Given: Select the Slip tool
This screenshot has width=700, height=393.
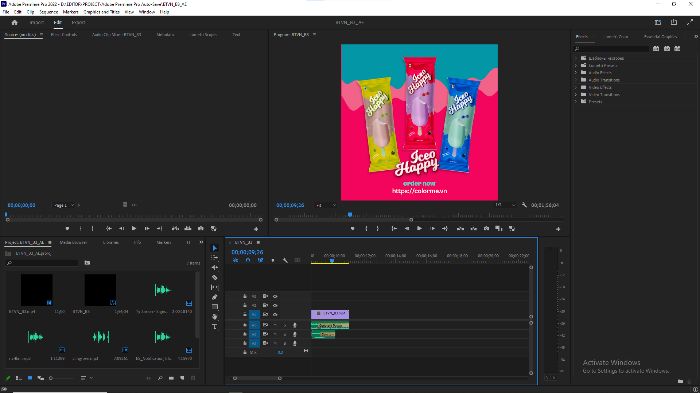Looking at the screenshot, I should point(215,287).
